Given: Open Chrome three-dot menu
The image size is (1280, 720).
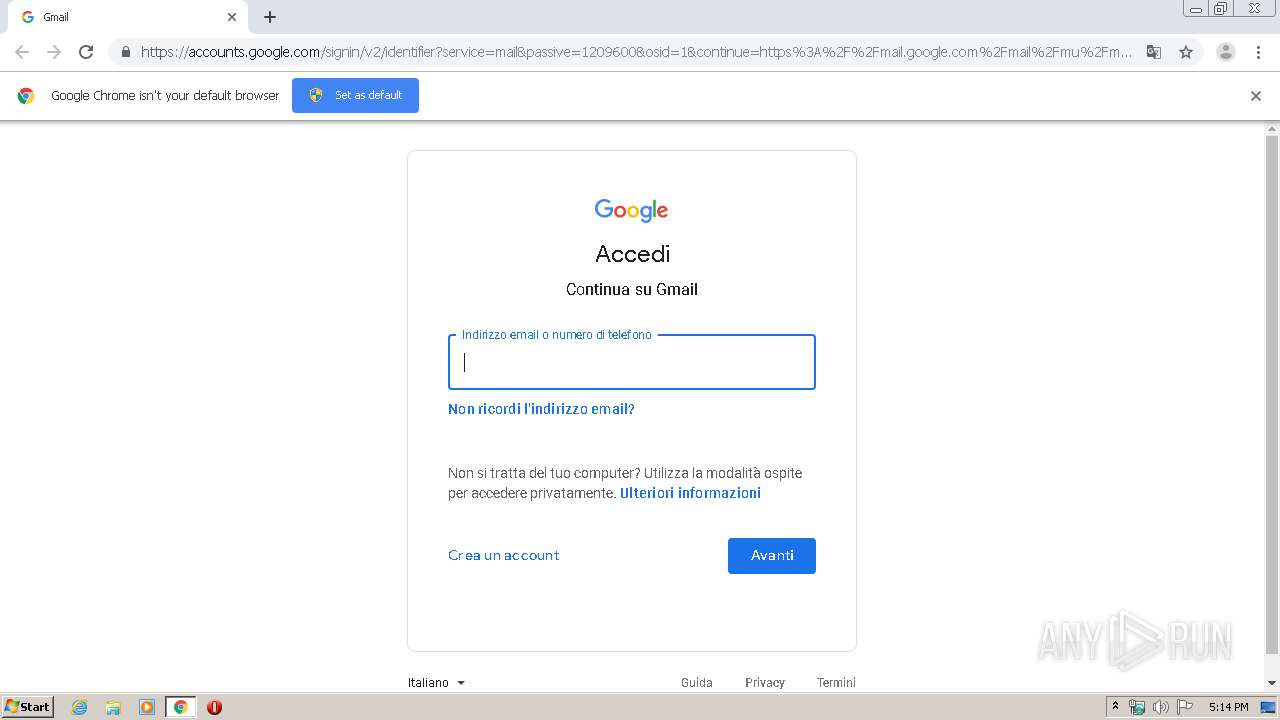Looking at the screenshot, I should pos(1259,52).
